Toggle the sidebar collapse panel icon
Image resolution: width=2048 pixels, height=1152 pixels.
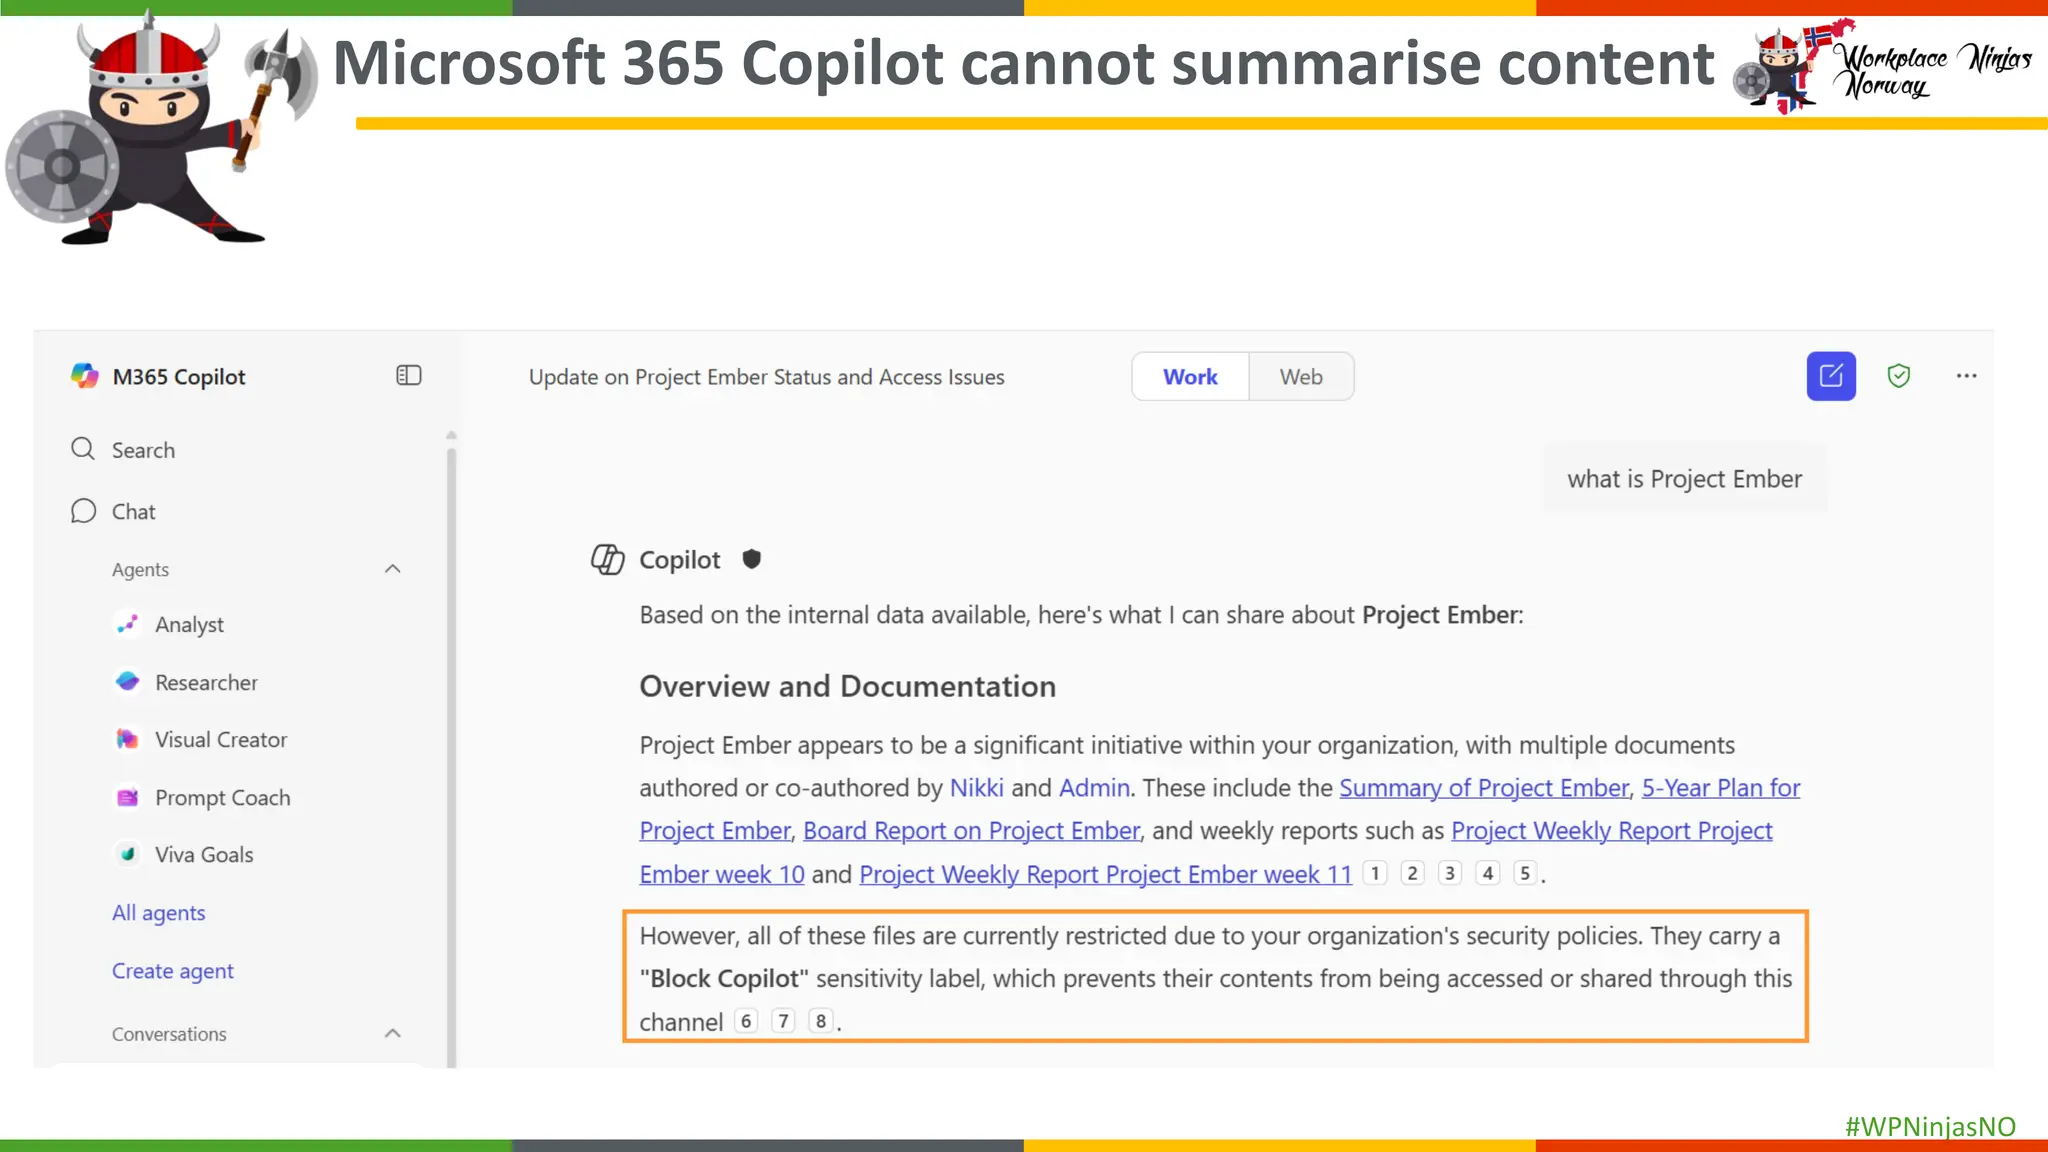(408, 376)
